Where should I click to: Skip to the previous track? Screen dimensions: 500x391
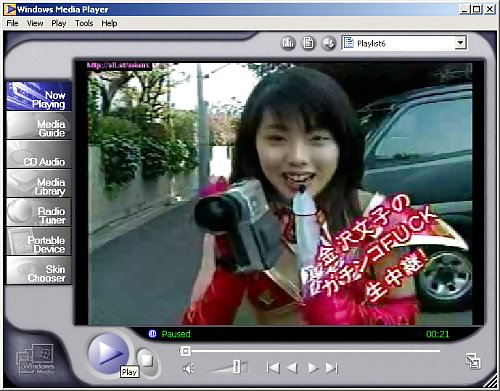[273, 368]
